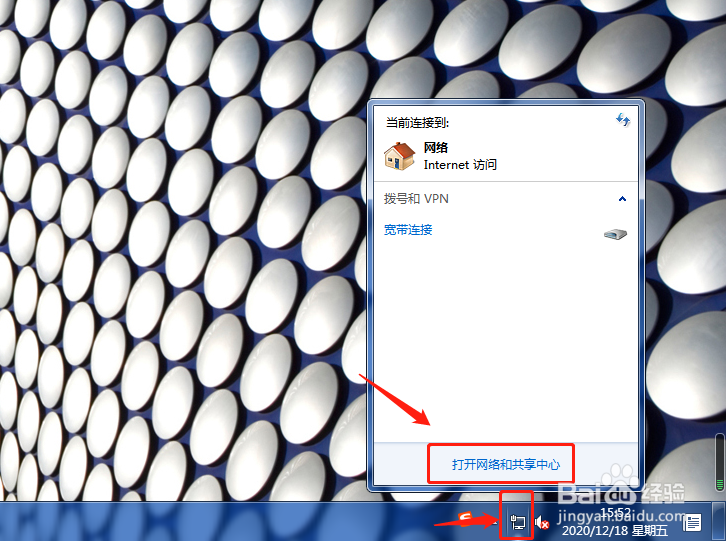The image size is (726, 541).
Task: Click the 网络 network name
Action: coord(436,148)
